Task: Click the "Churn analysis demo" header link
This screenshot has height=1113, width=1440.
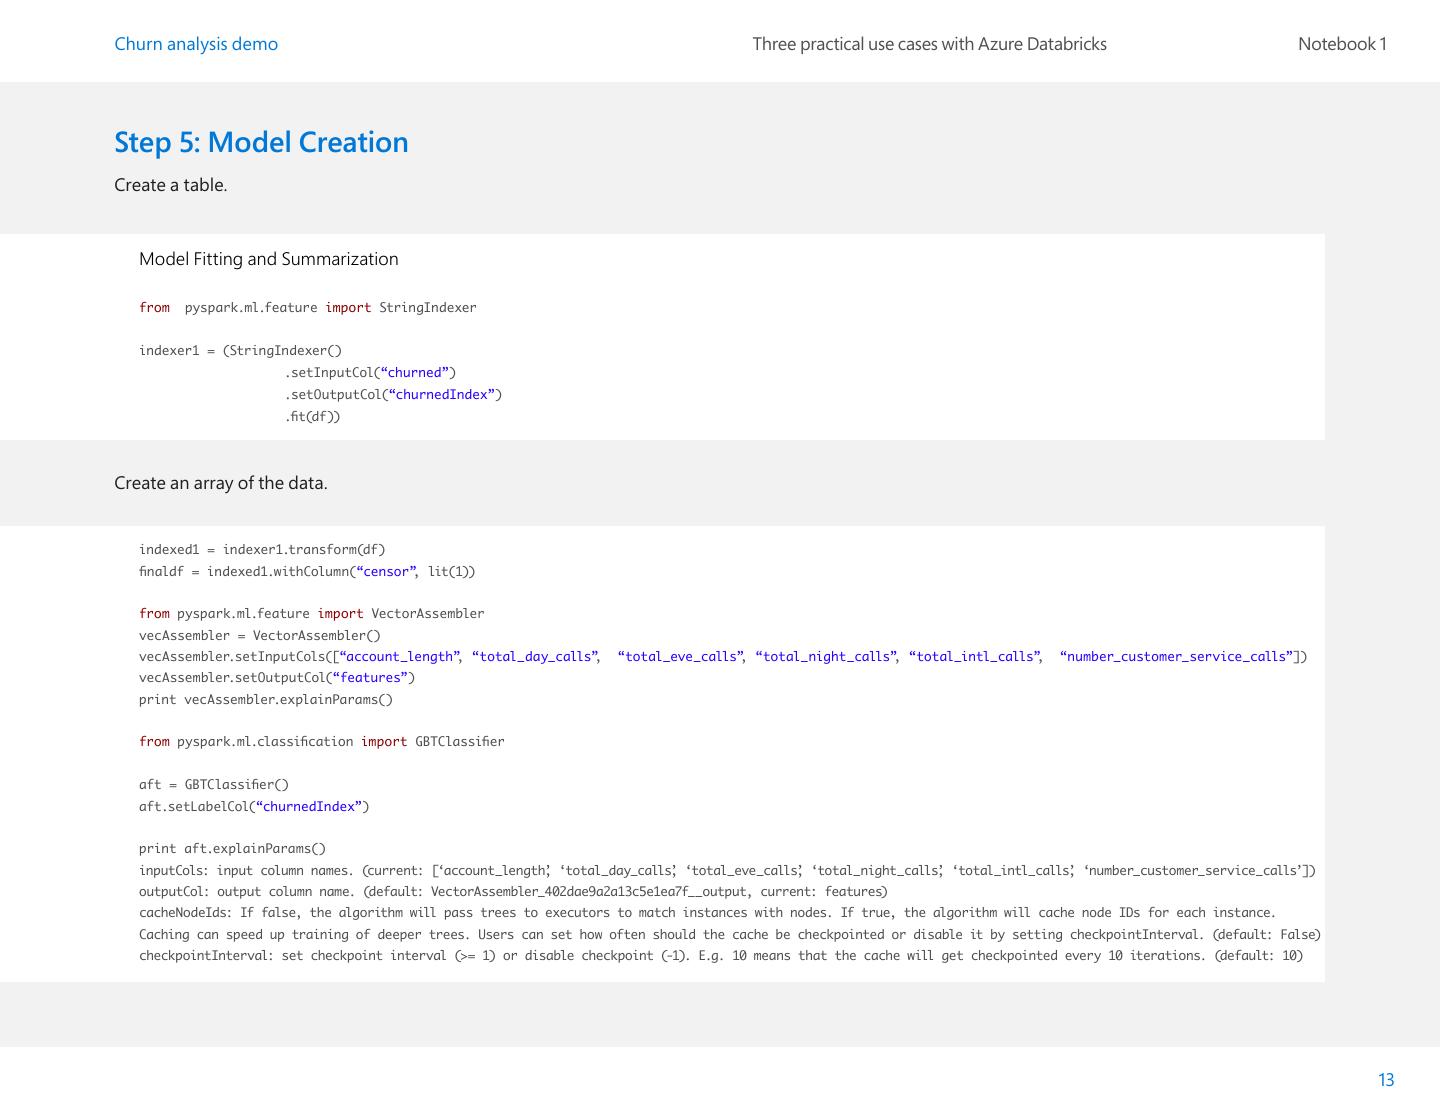Action: pos(196,44)
